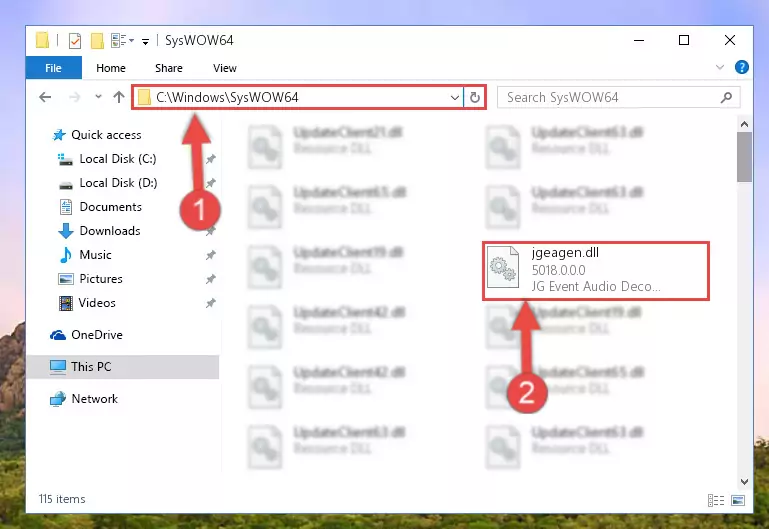The image size is (769, 529).
Task: Click the Music note icon
Action: 66,255
